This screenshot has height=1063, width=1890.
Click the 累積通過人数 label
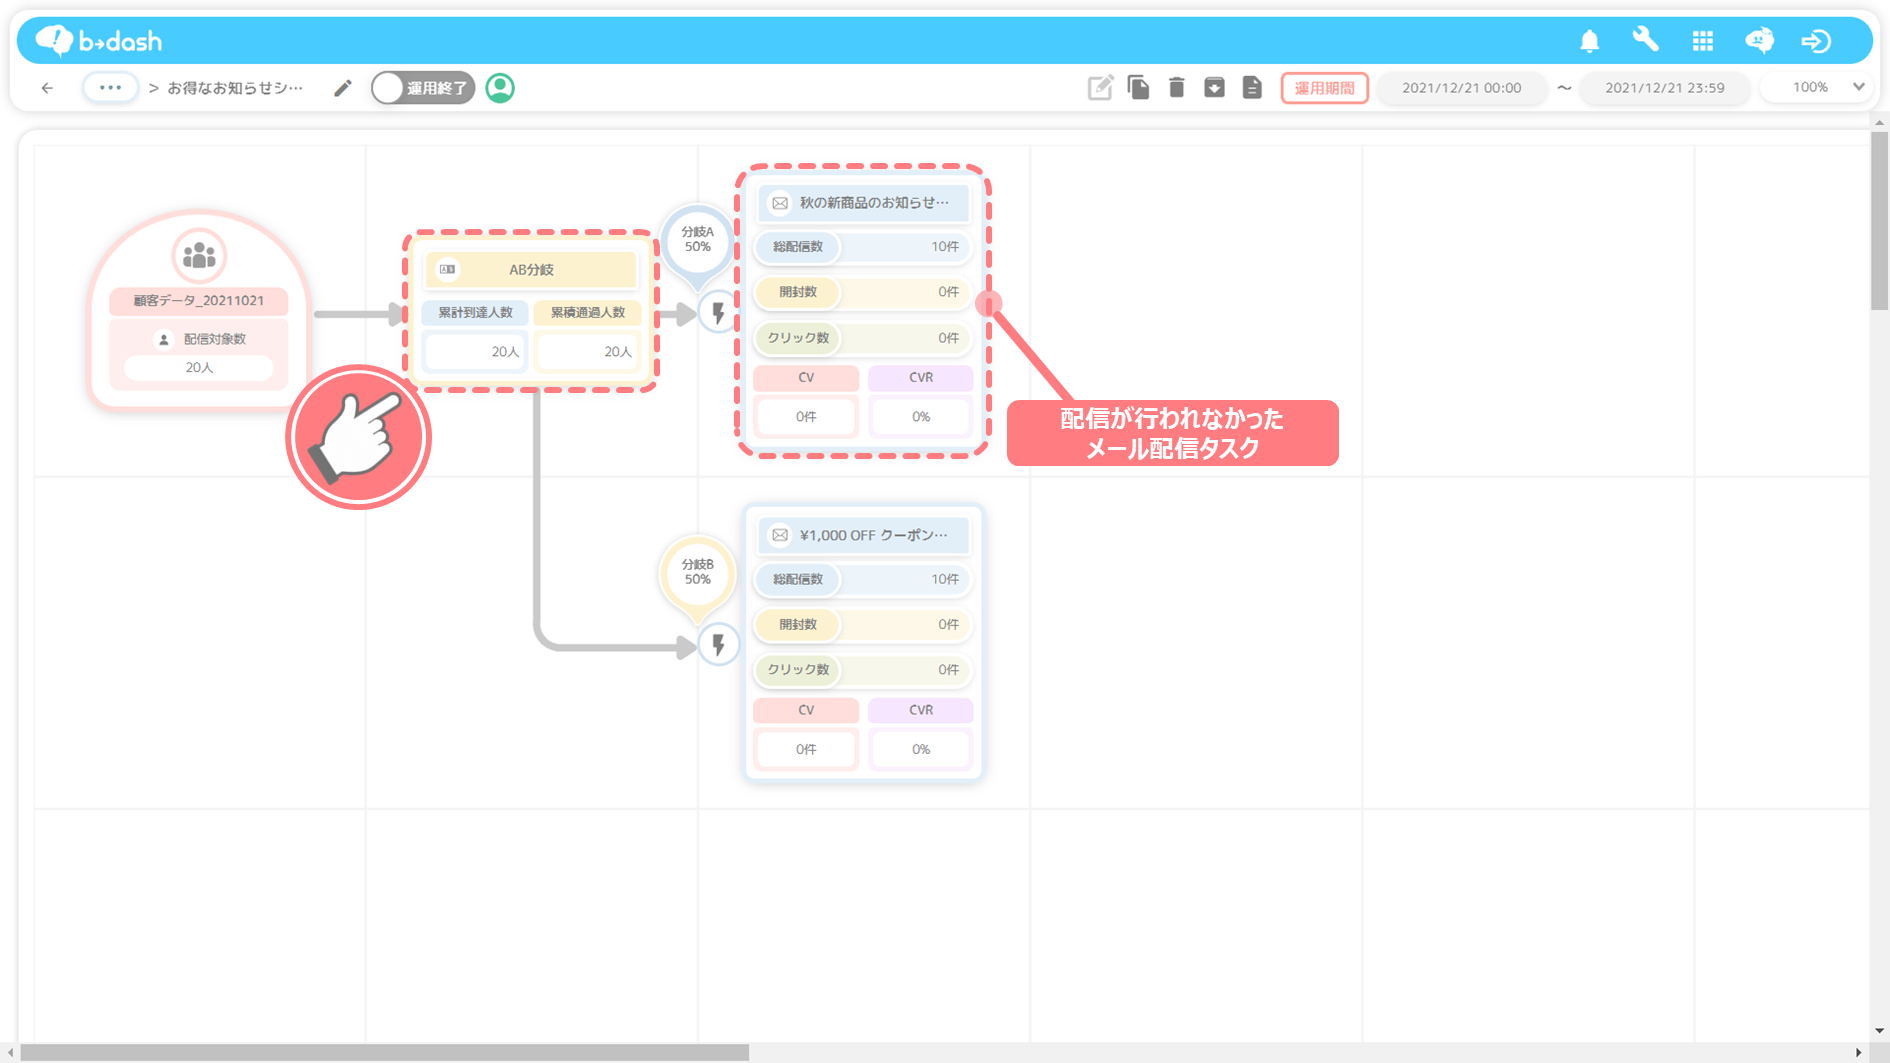(588, 312)
